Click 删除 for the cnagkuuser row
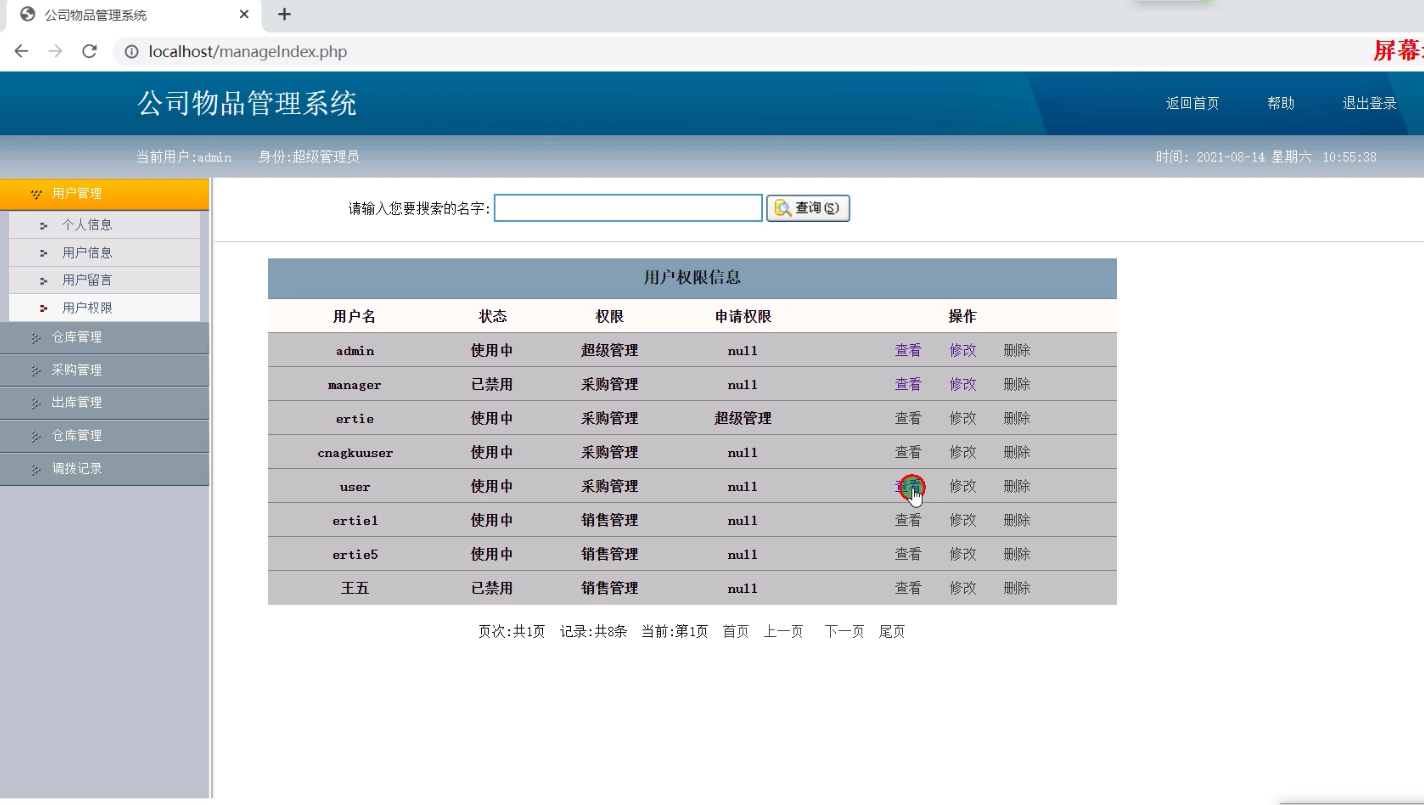Image resolution: width=1424 pixels, height=805 pixels. [1017, 452]
